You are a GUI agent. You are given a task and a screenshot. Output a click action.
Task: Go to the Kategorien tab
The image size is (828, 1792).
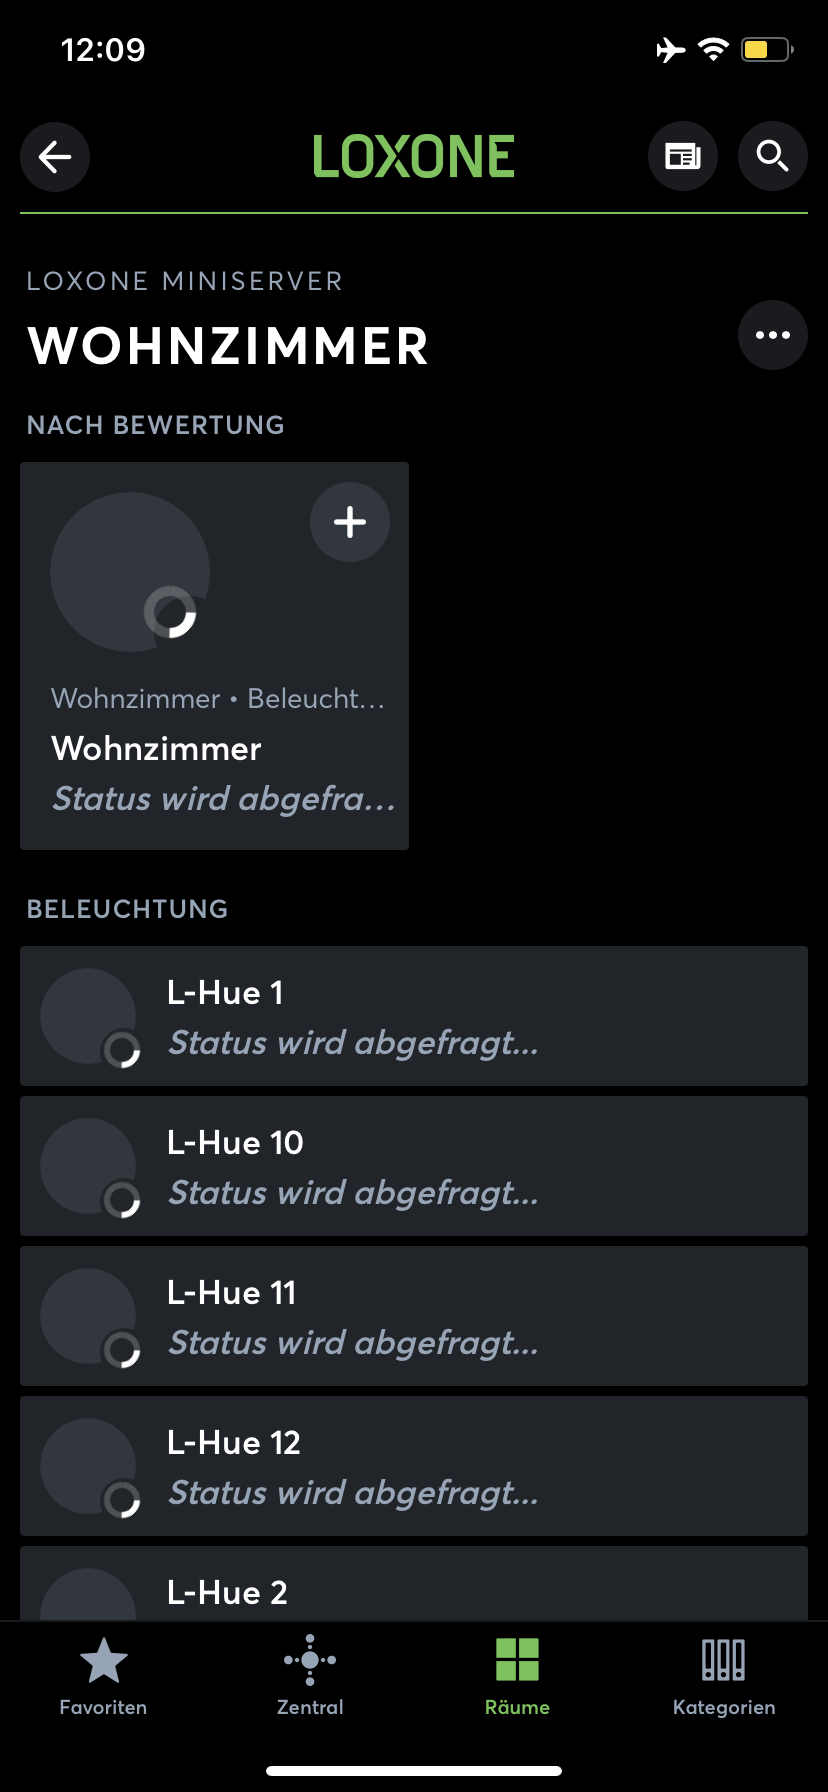724,1676
